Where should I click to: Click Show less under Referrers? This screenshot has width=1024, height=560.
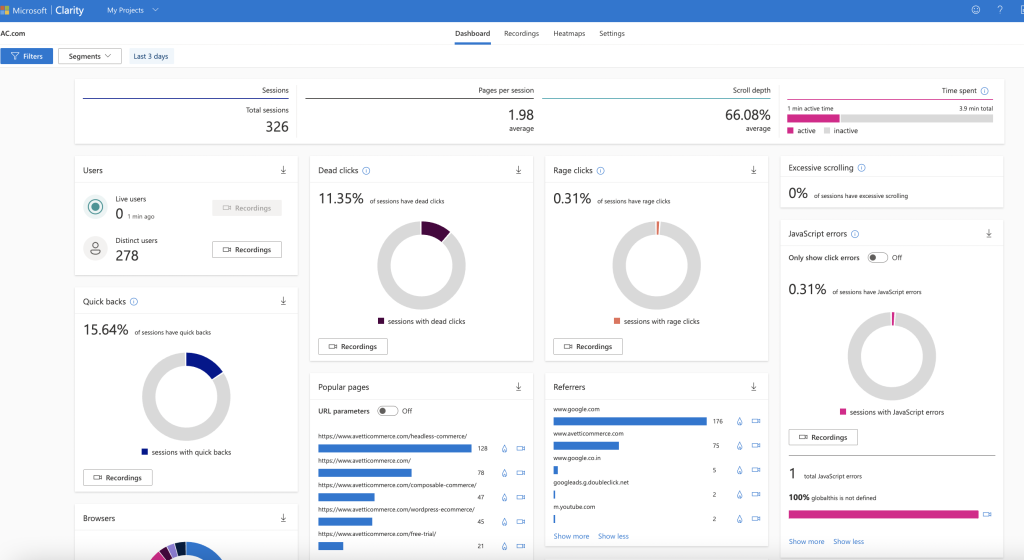click(x=613, y=537)
